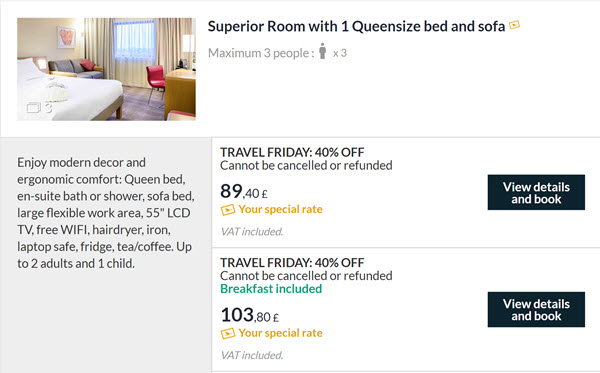Click the member rate ticket icon beside room title
This screenshot has width=600, height=373.
pos(514,25)
